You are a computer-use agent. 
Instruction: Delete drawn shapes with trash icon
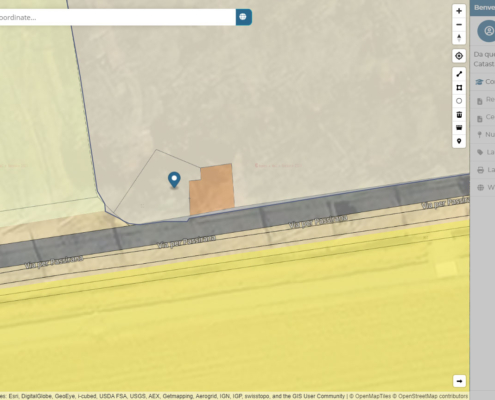coord(459,114)
